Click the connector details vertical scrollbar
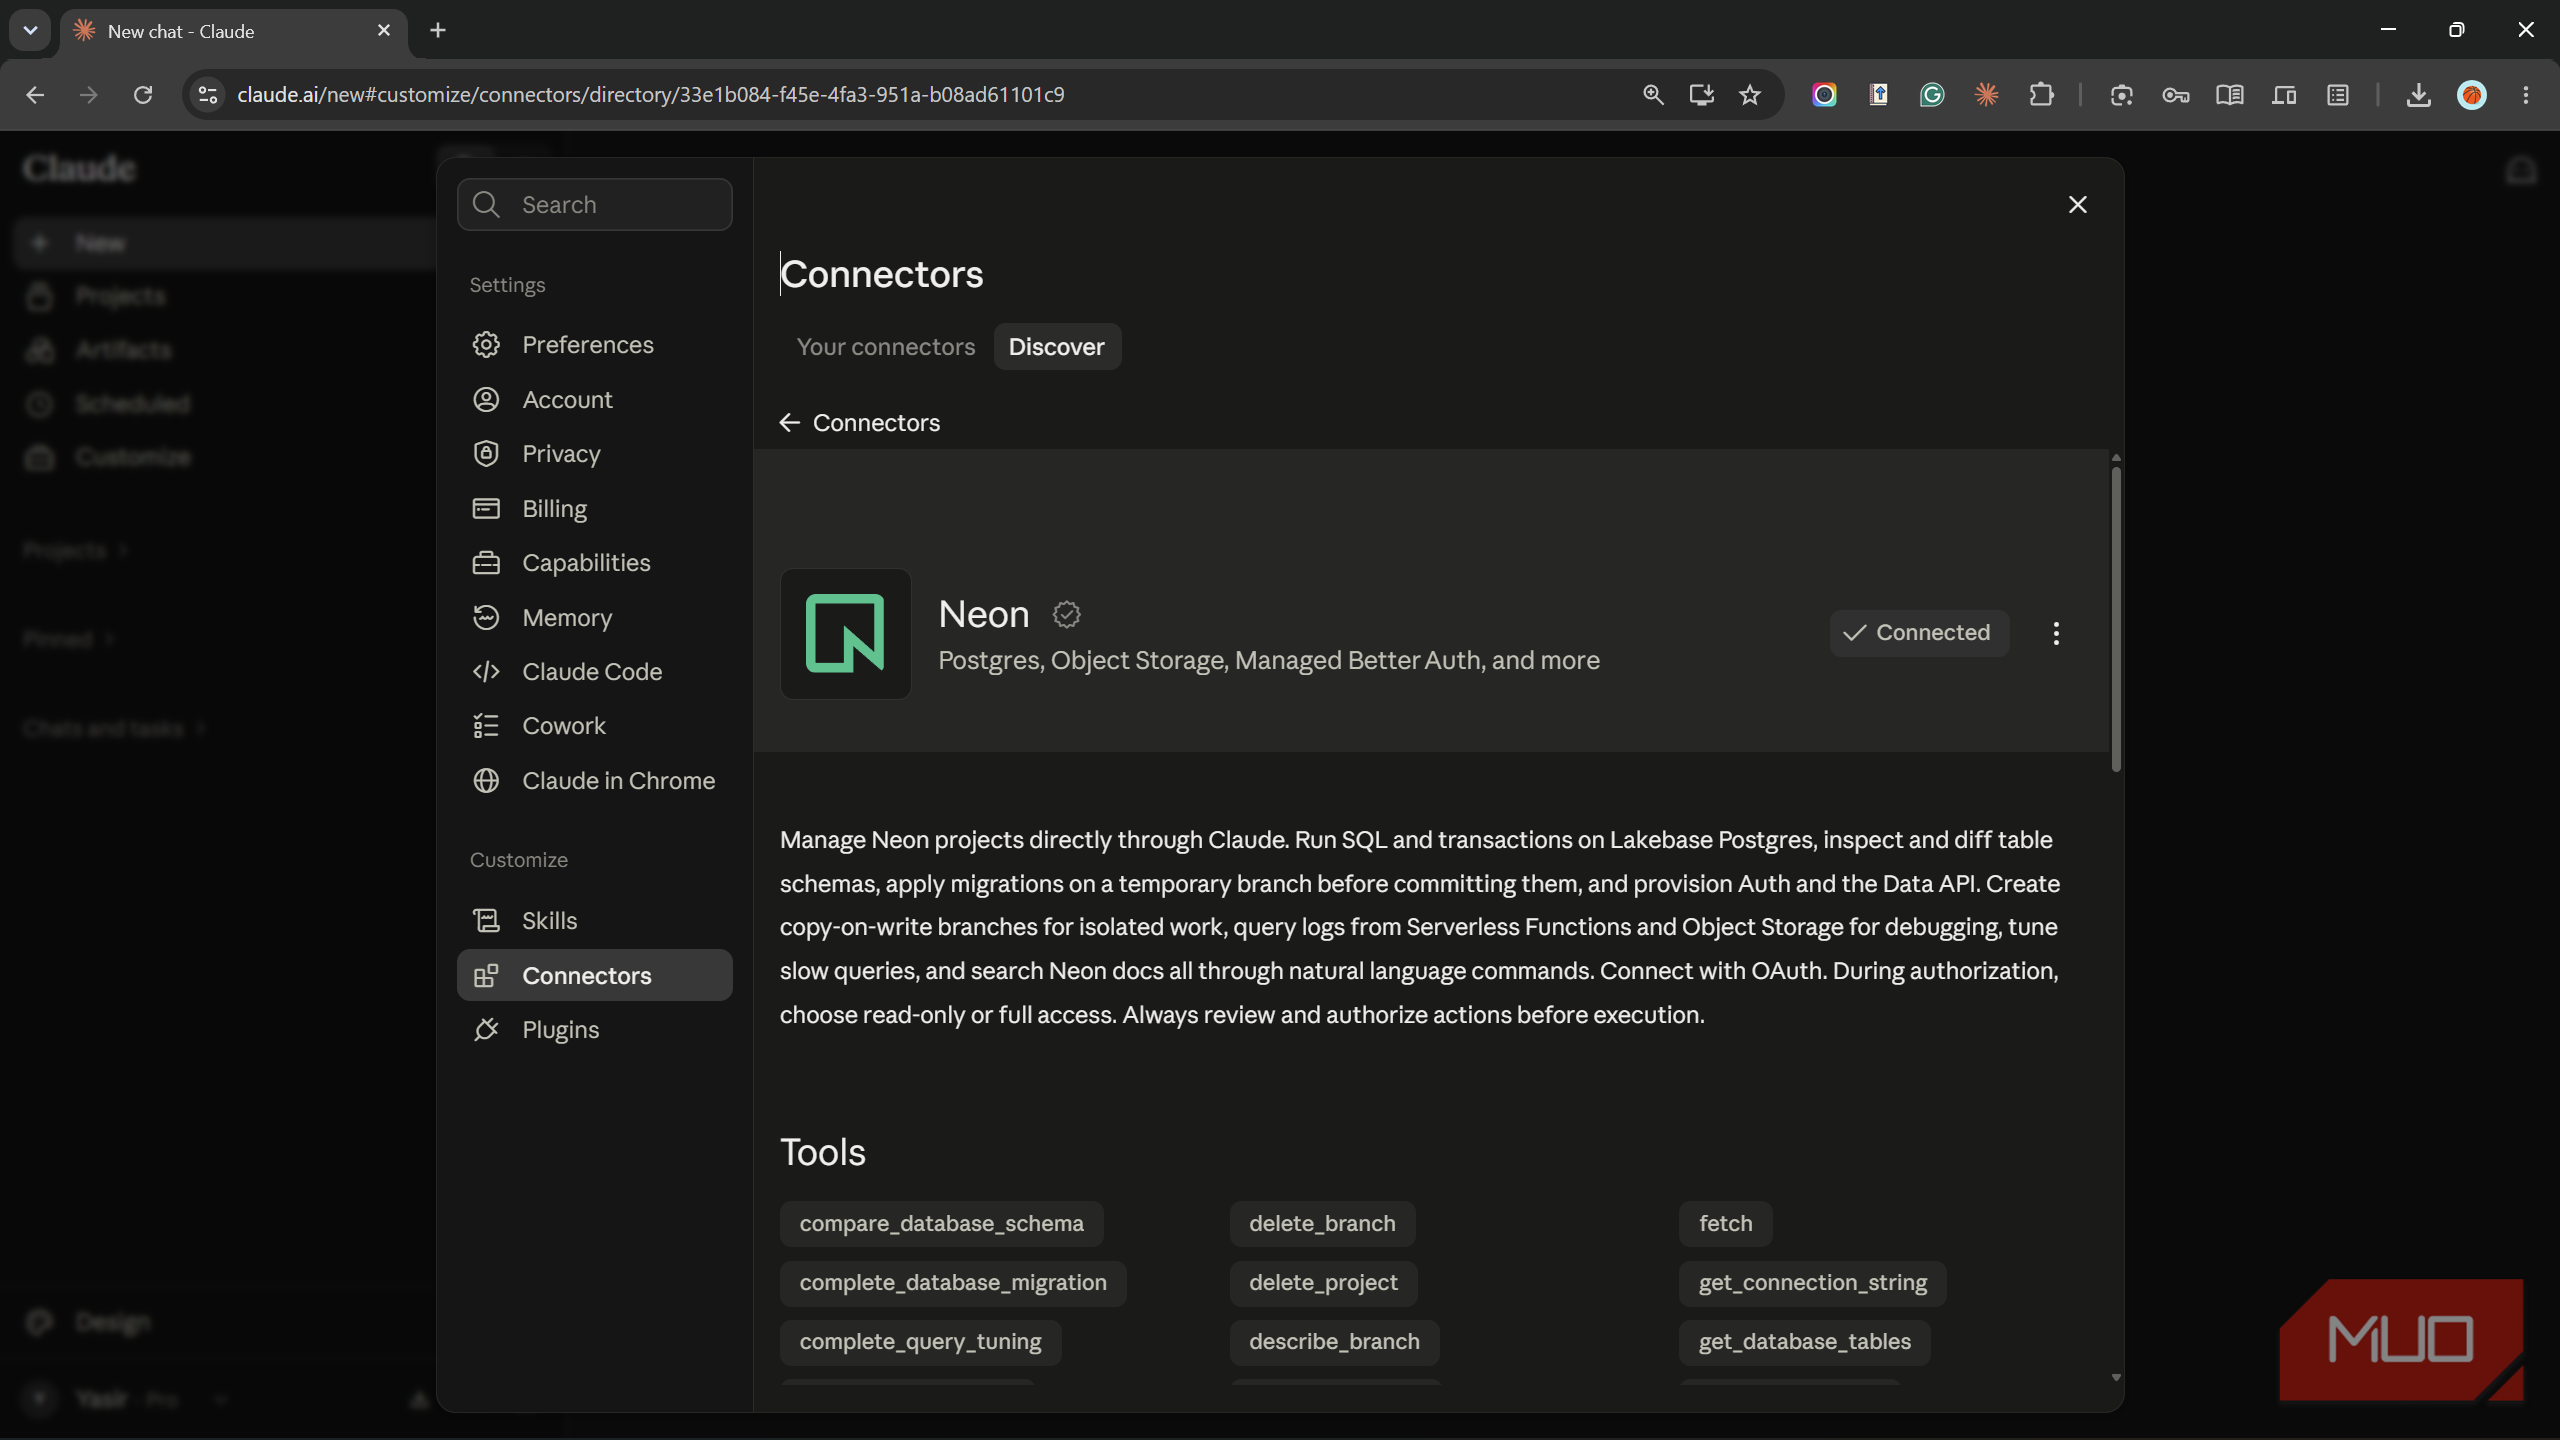This screenshot has width=2560, height=1440. click(2116, 618)
